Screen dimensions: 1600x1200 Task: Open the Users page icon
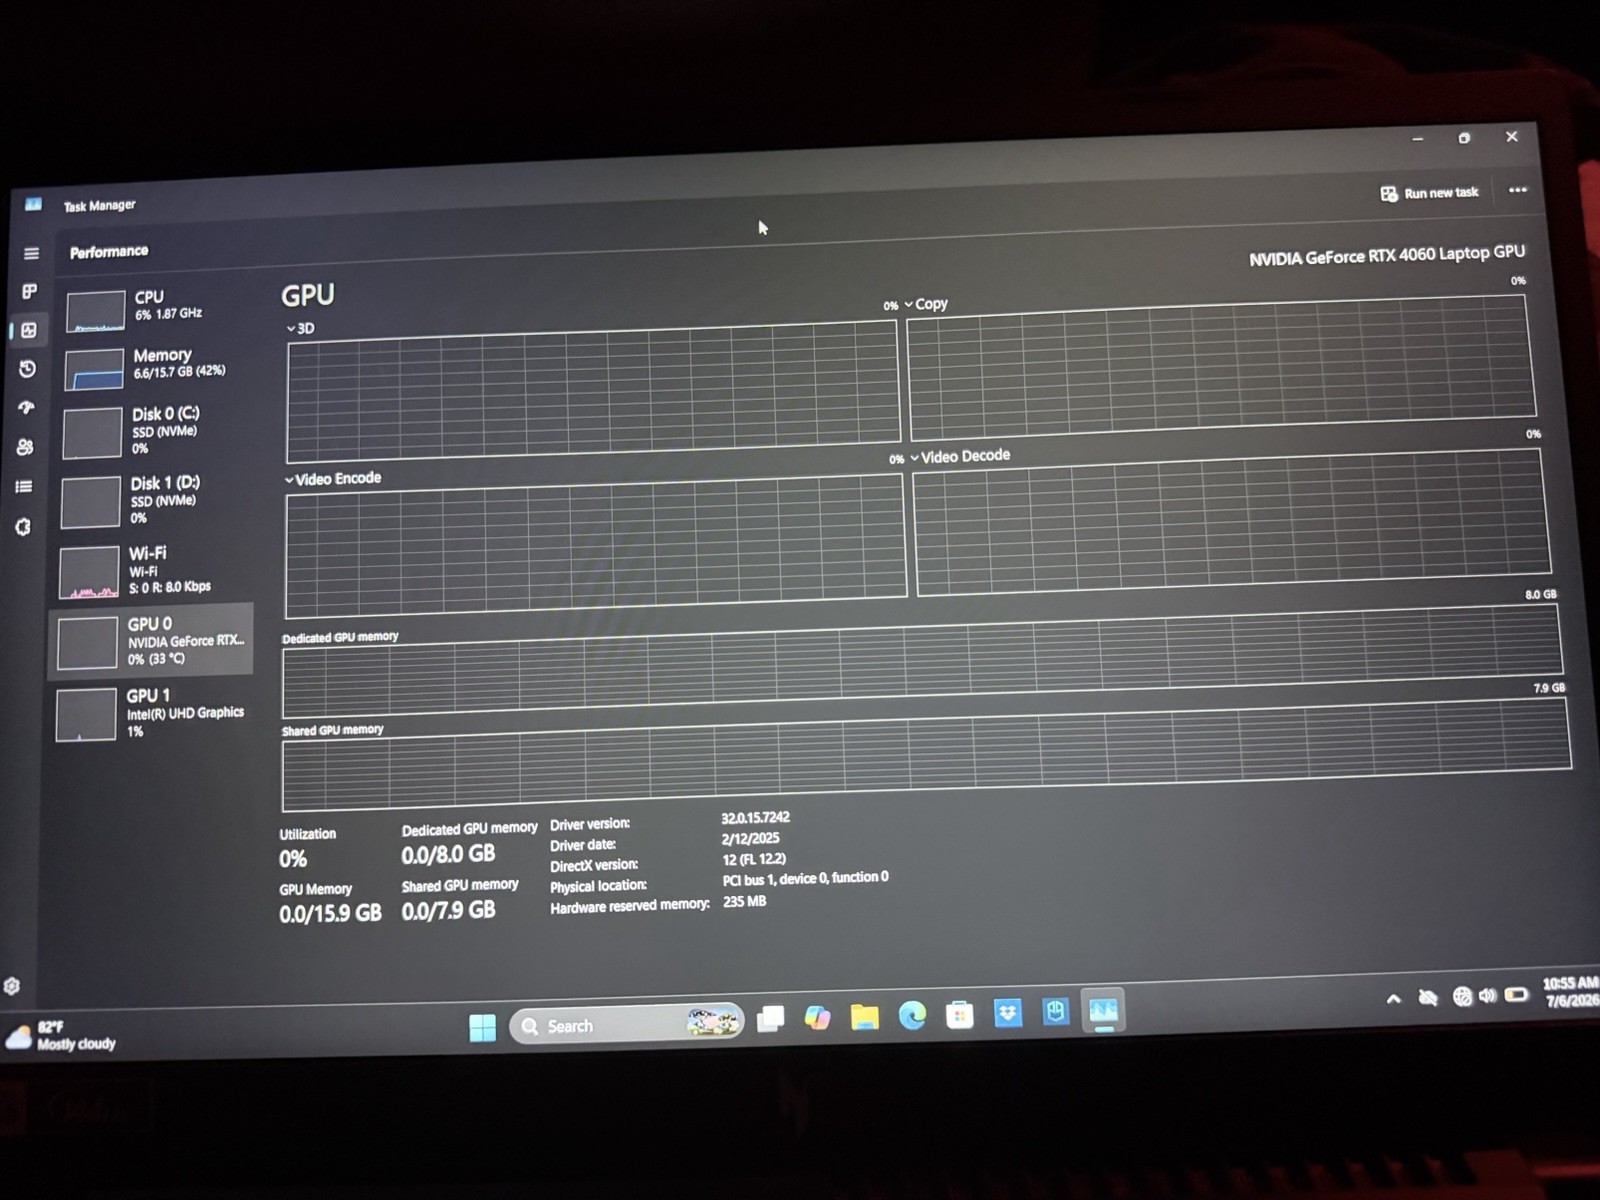25,447
